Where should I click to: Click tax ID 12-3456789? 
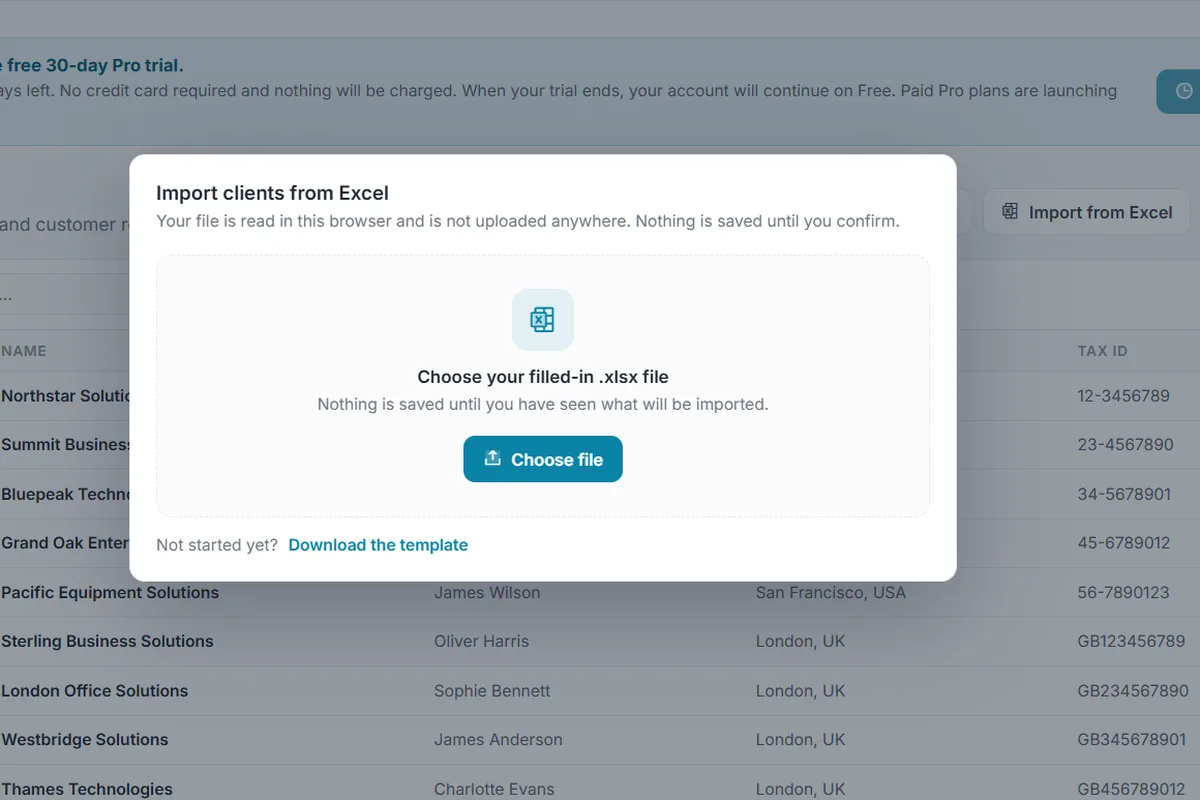coord(1123,395)
